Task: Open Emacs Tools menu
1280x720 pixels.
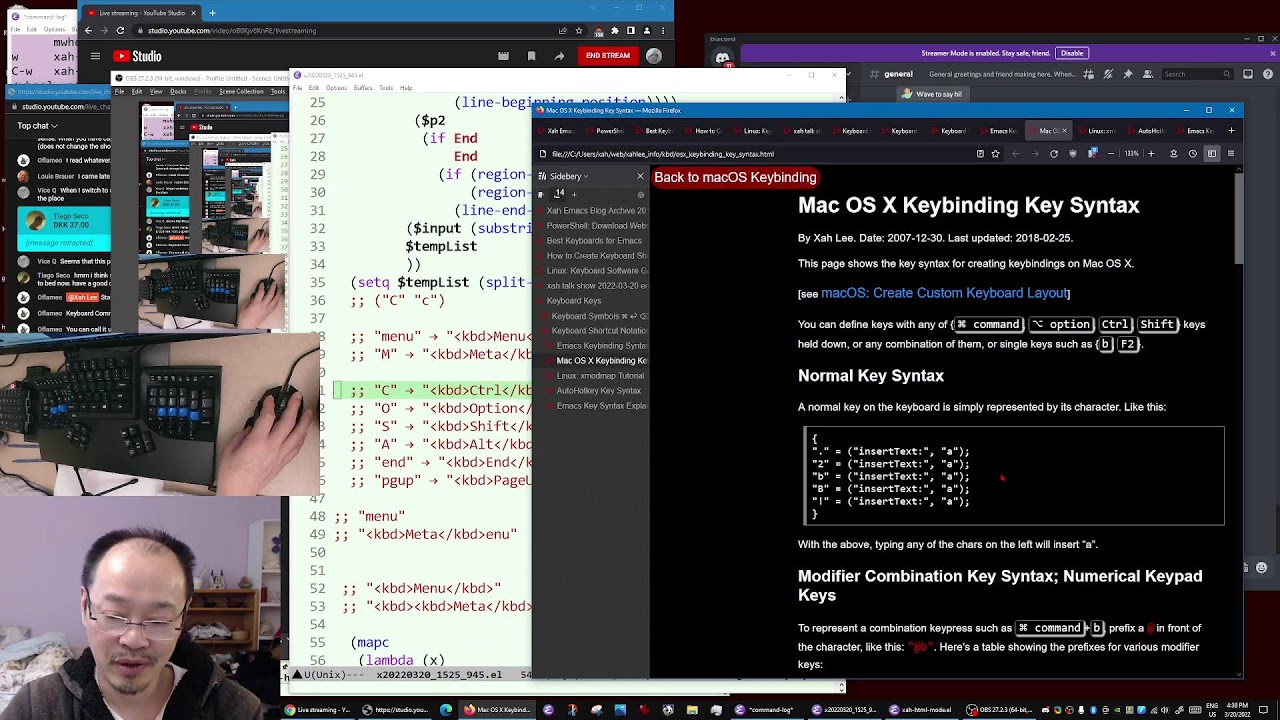Action: point(386,88)
